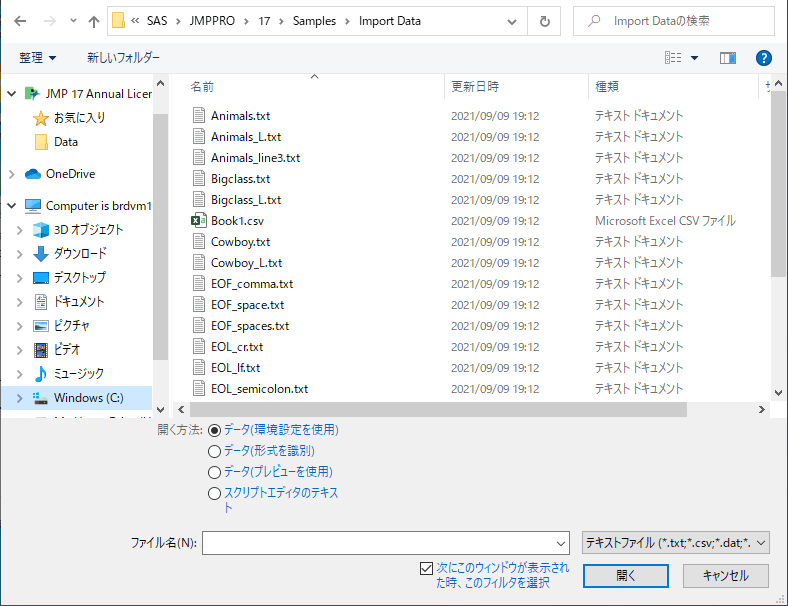Open the file name history dropdown arrow

coord(561,543)
